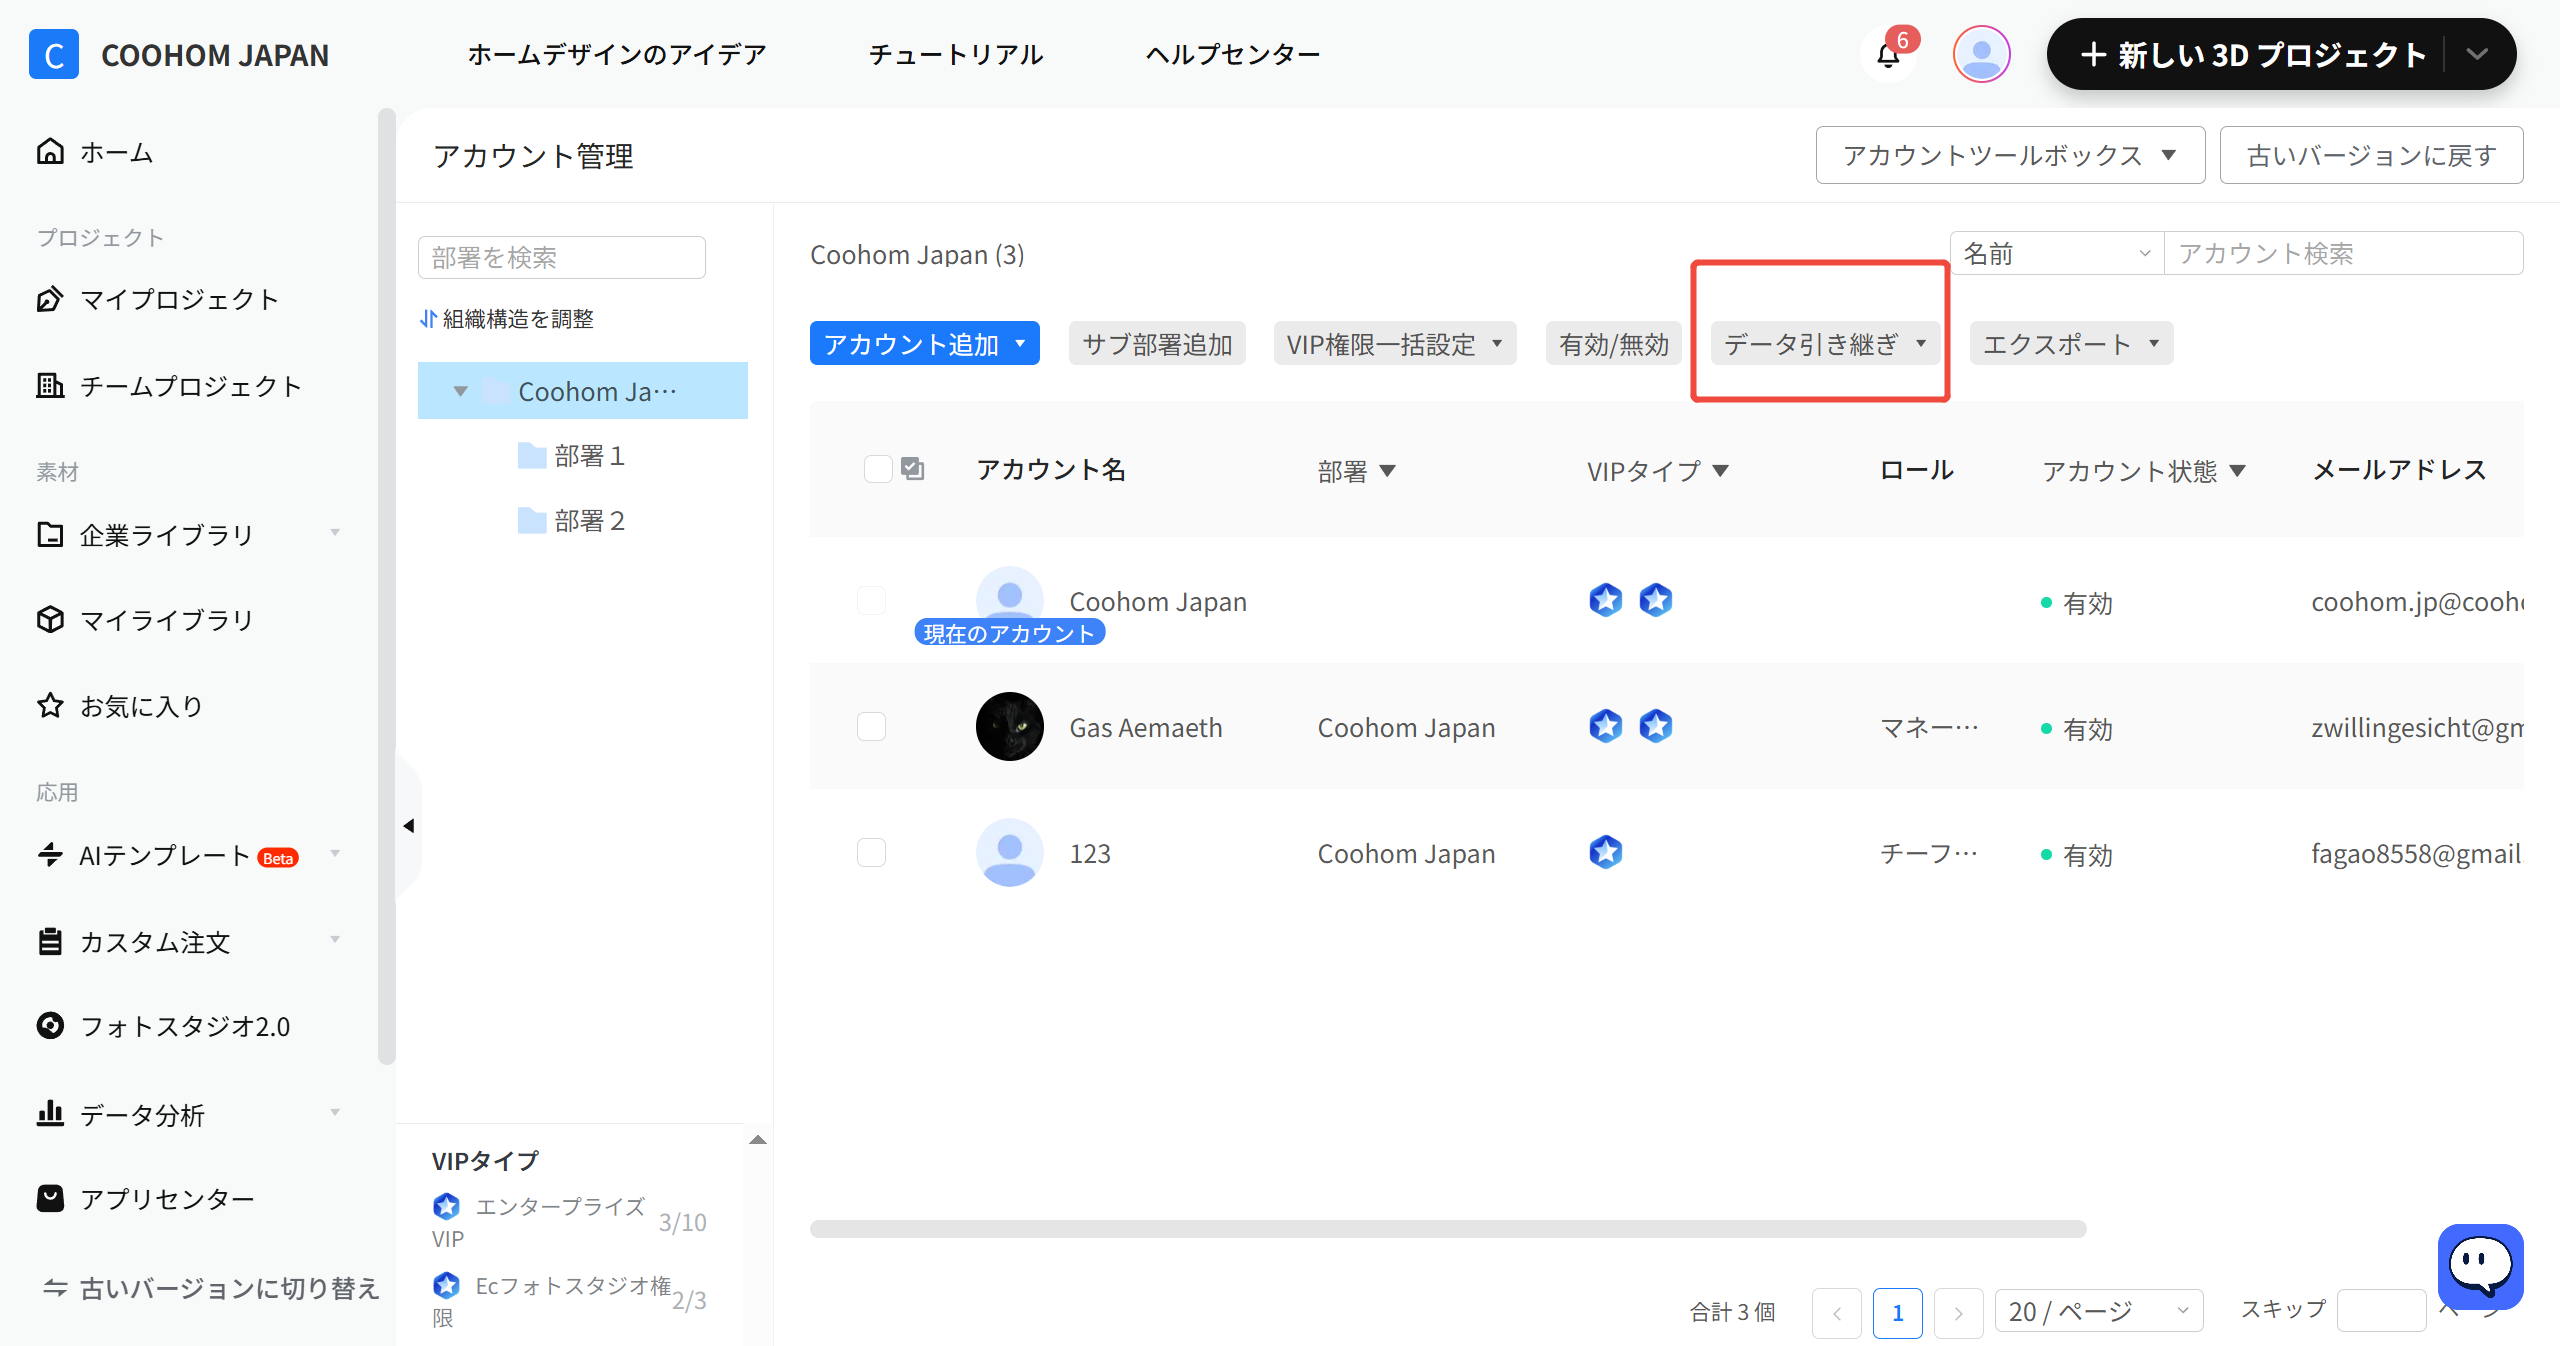Open the データ引き継ぎ dropdown
Screen dimensions: 2560x1346
tap(1826, 344)
